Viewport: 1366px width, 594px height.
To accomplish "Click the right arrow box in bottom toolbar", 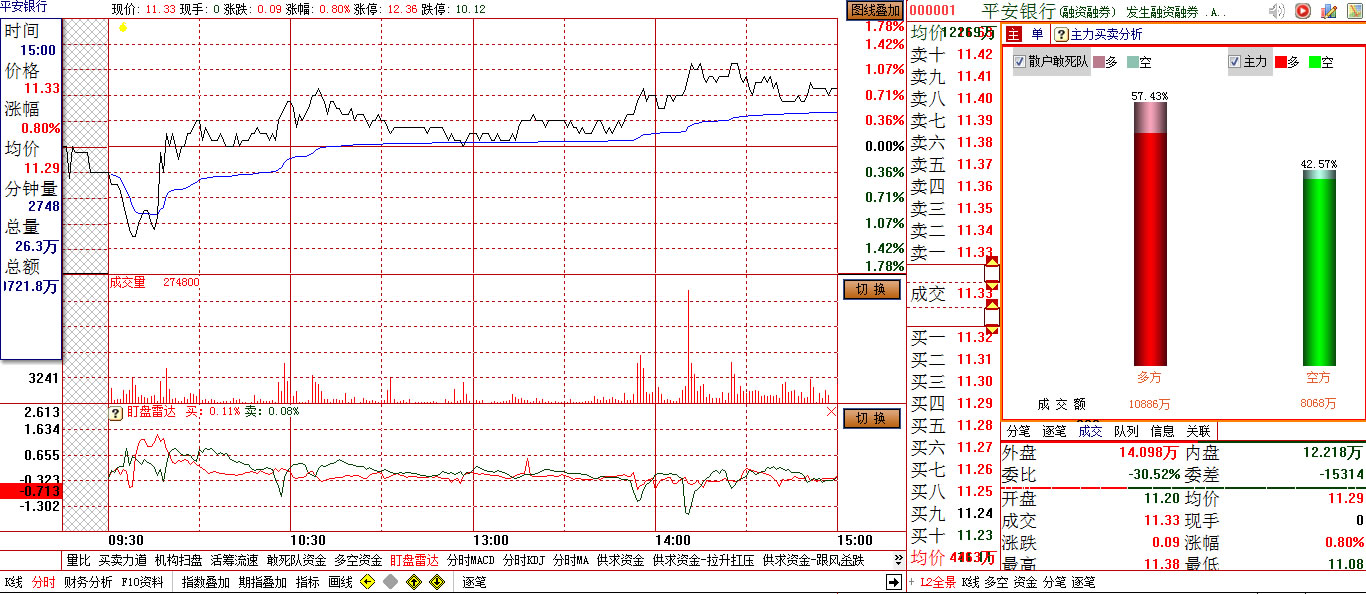I will [893, 582].
